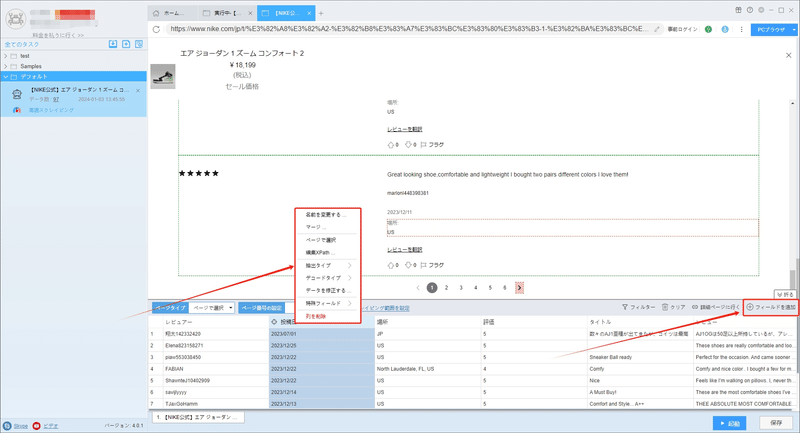Click reviewer cell "FABIAN"
The height and width of the screenshot is (433, 800).
click(x=215, y=369)
